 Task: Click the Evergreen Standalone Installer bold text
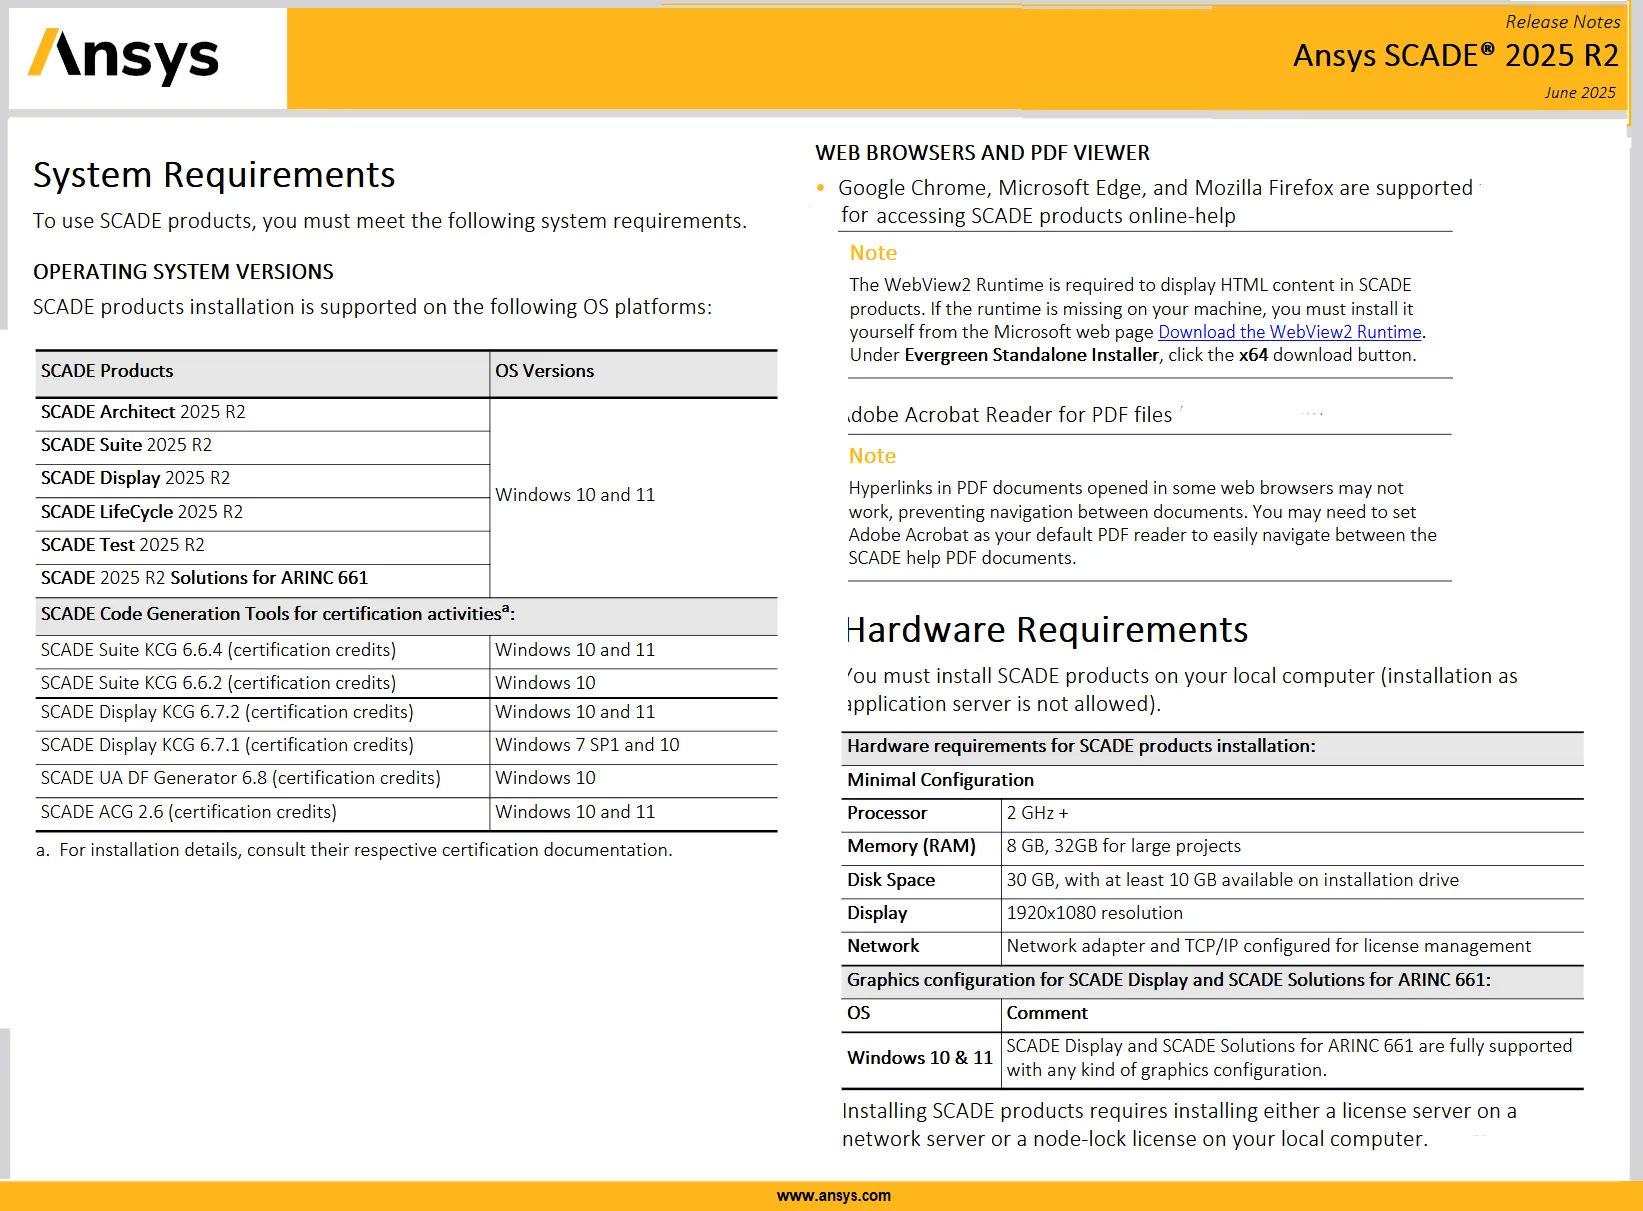pyautogui.click(x=1031, y=355)
